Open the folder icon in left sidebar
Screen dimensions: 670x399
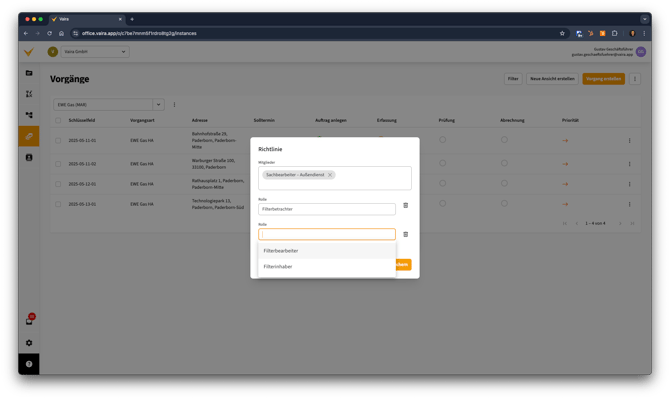(x=29, y=73)
